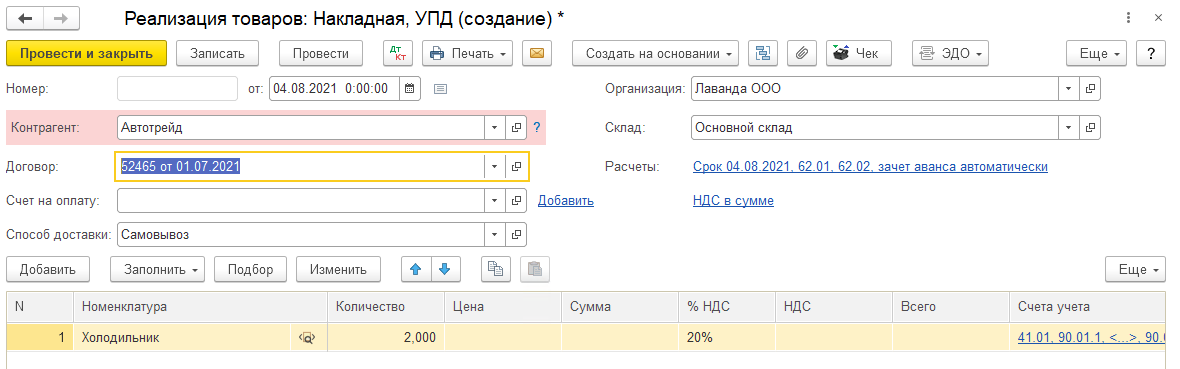Image resolution: width=1180 pixels, height=369 pixels.
Task: Open help with ? button
Action: pos(1151,53)
